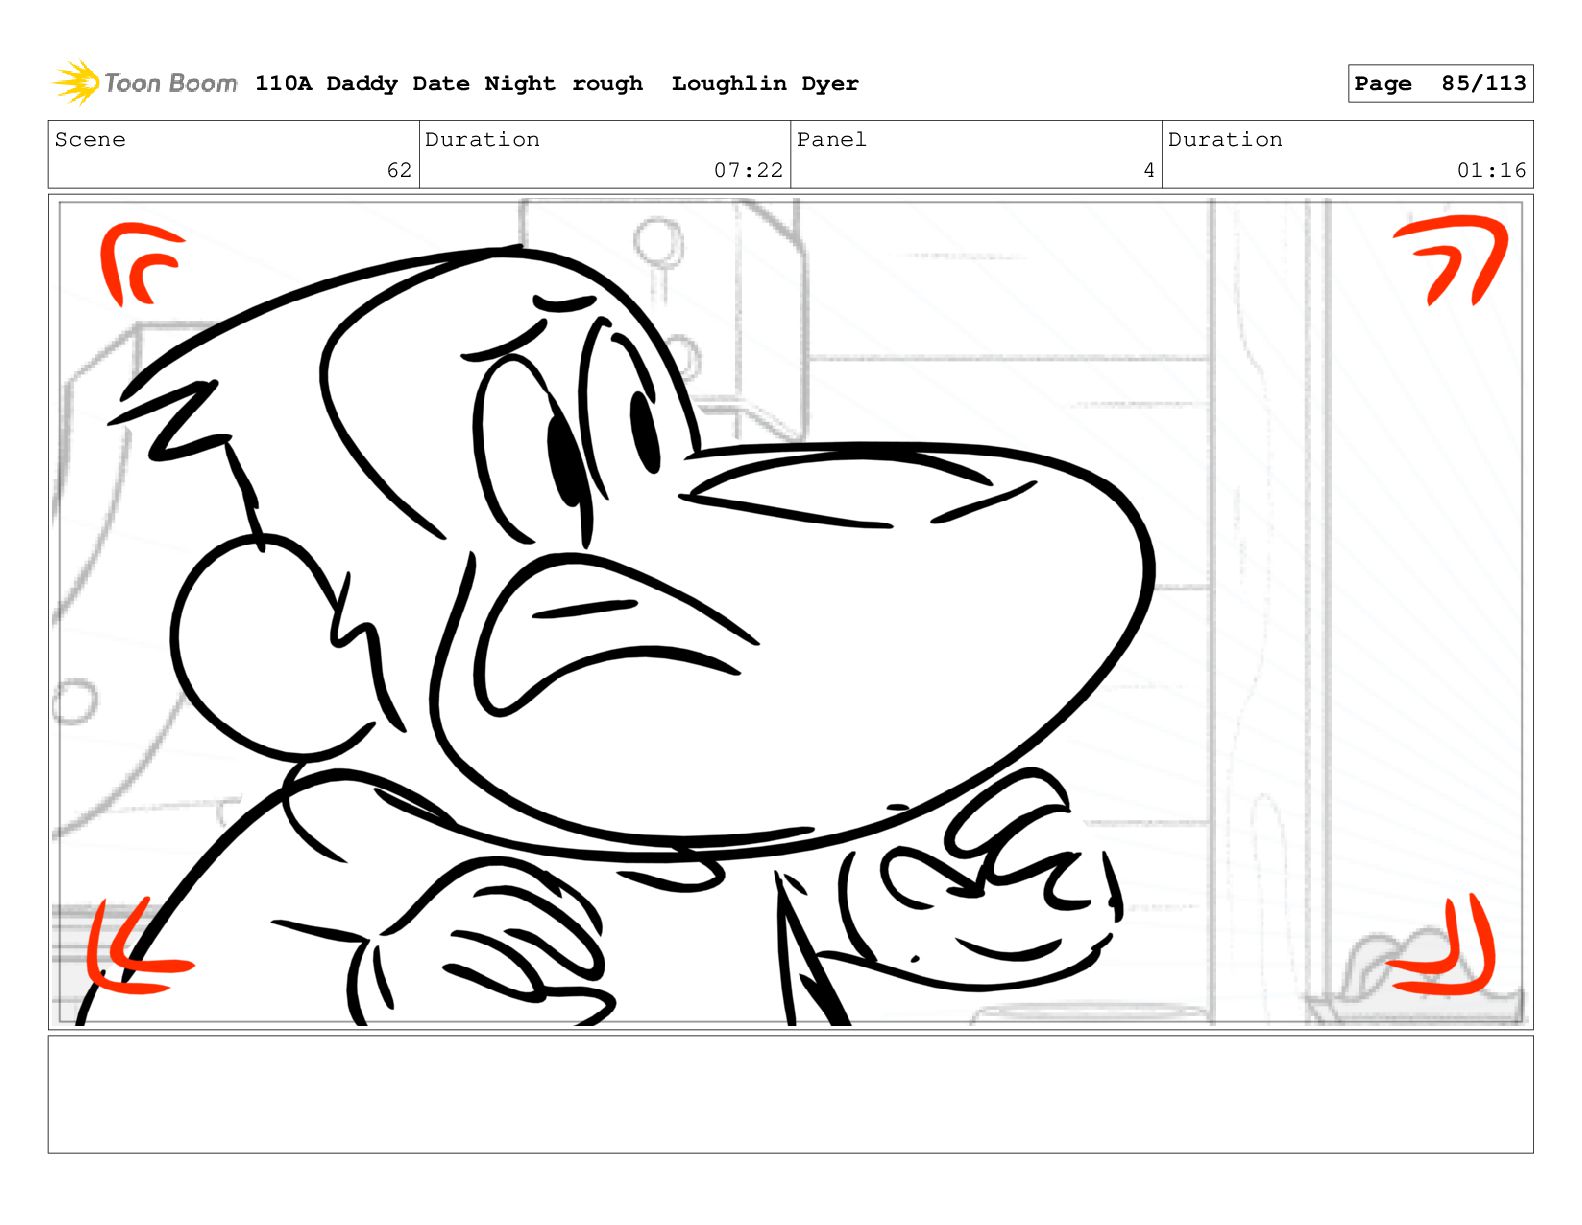This screenshot has height=1225, width=1582.
Task: Click the 'Panel' header label
Action: pyautogui.click(x=832, y=140)
